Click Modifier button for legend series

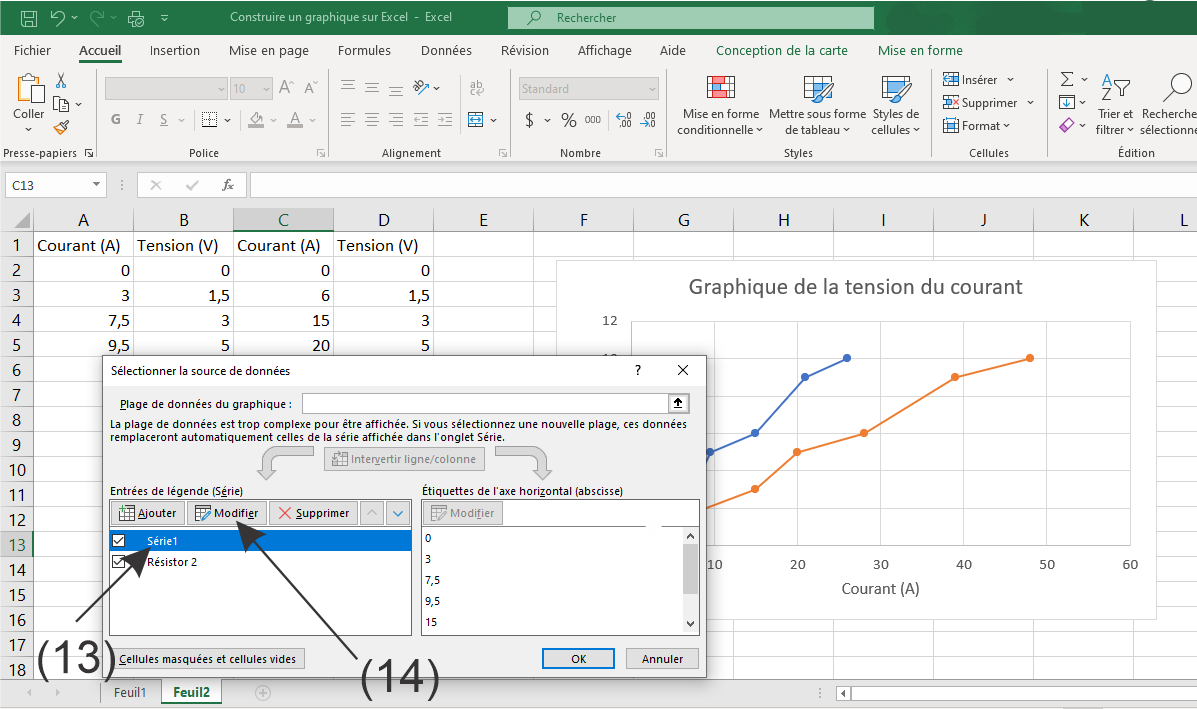pos(226,513)
